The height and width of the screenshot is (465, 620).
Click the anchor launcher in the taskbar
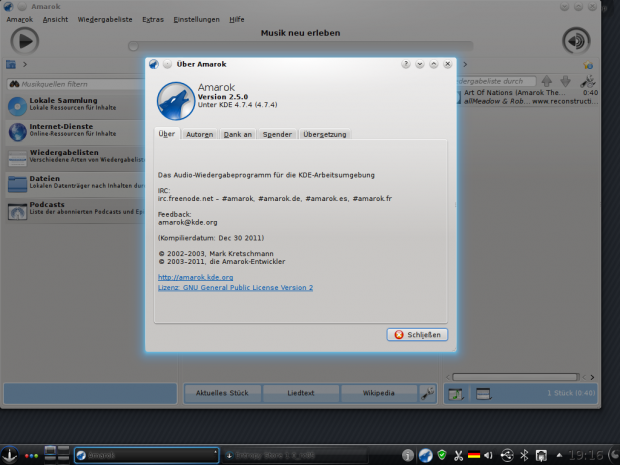9,455
